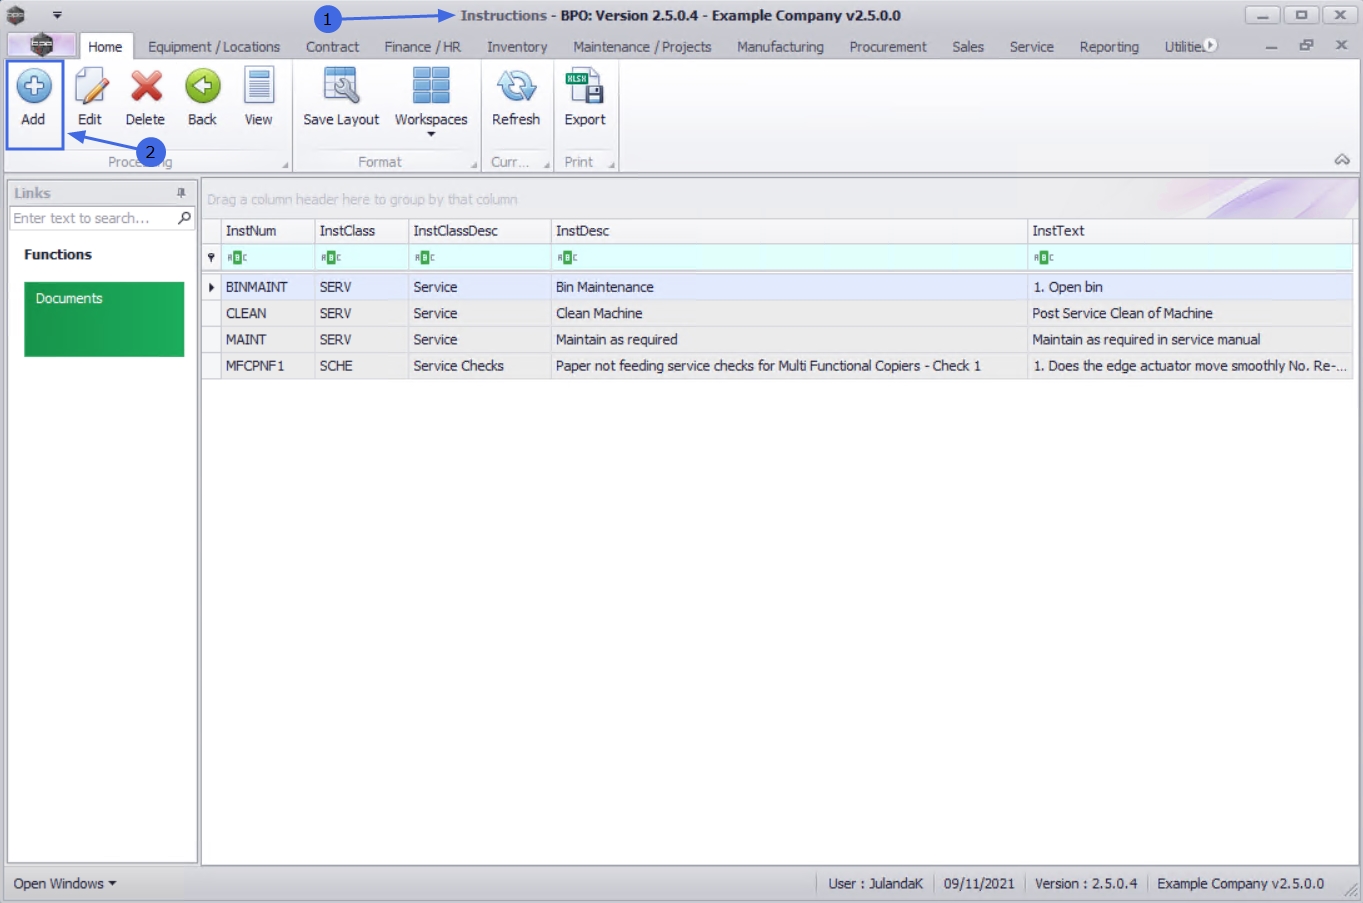Switch to the Home tab
The height and width of the screenshot is (903, 1363).
[105, 46]
